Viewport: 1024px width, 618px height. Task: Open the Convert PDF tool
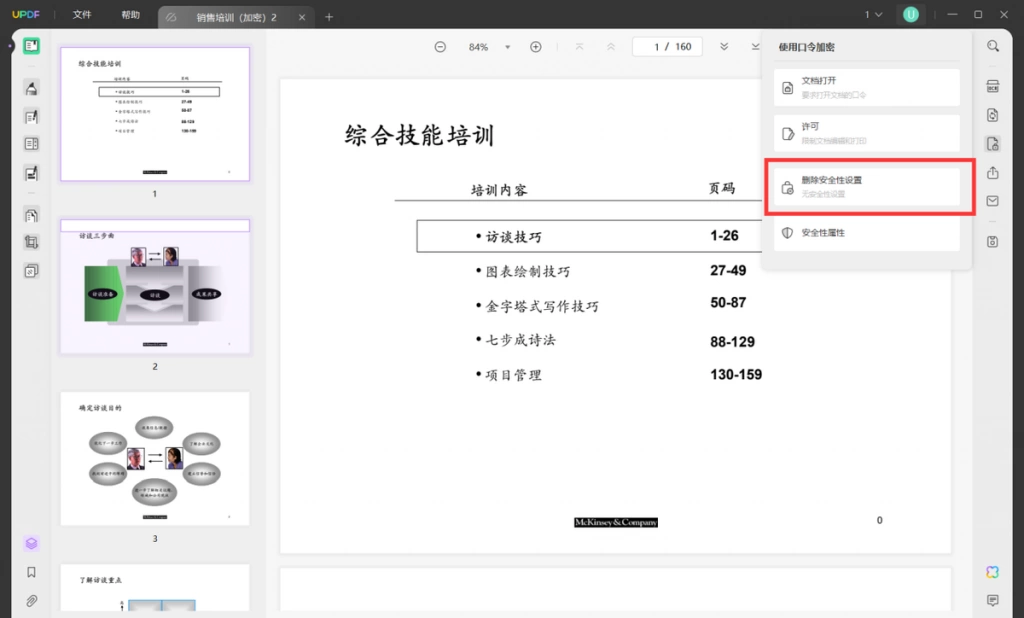click(993, 115)
